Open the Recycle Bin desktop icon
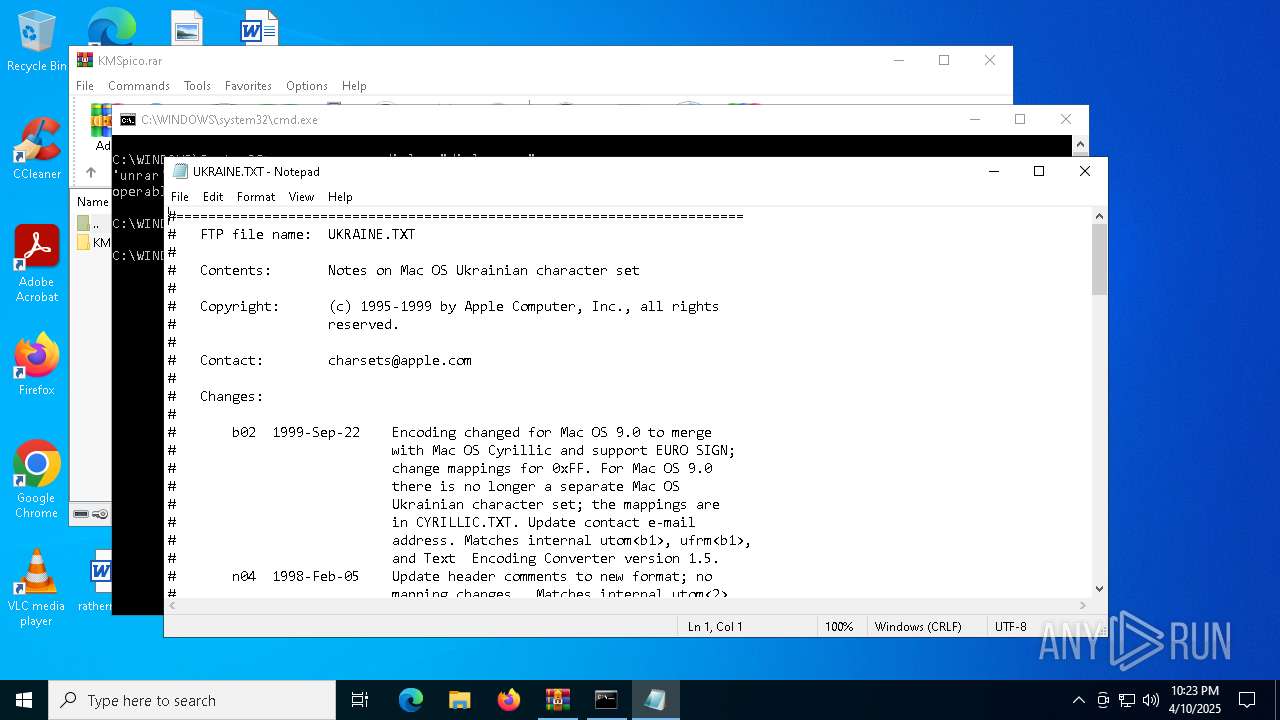 pos(37,40)
